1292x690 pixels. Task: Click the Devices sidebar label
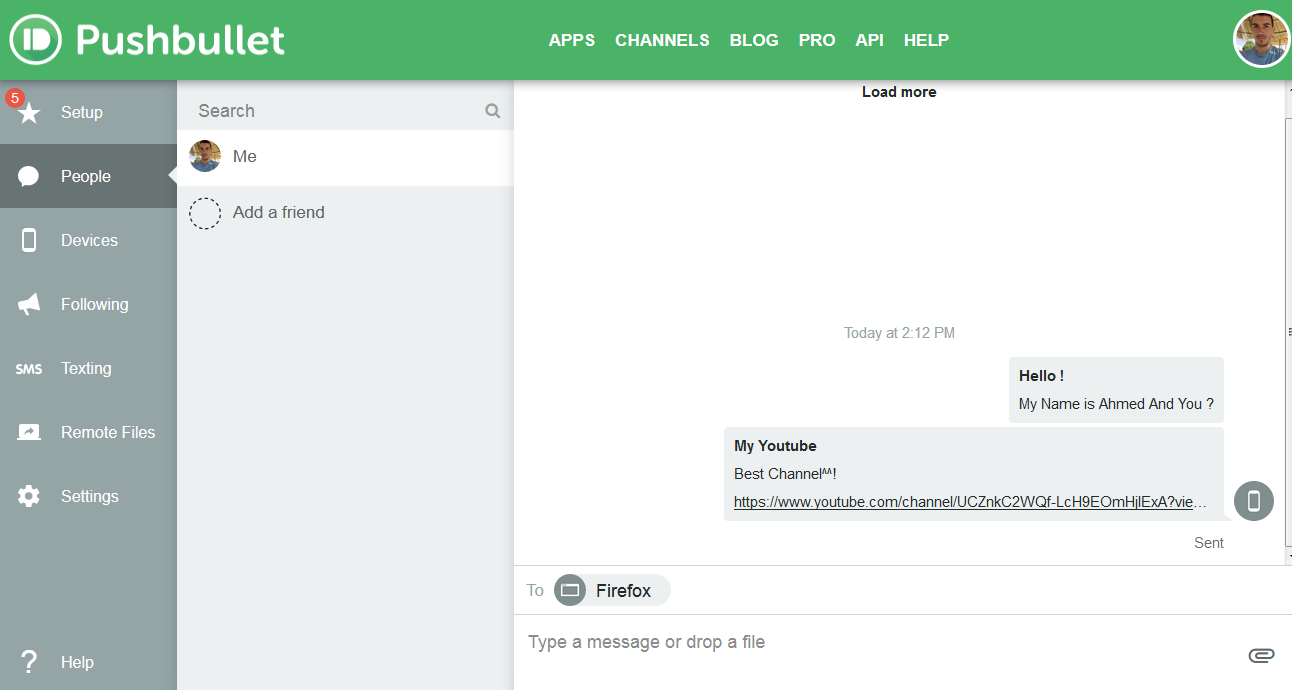(89, 240)
